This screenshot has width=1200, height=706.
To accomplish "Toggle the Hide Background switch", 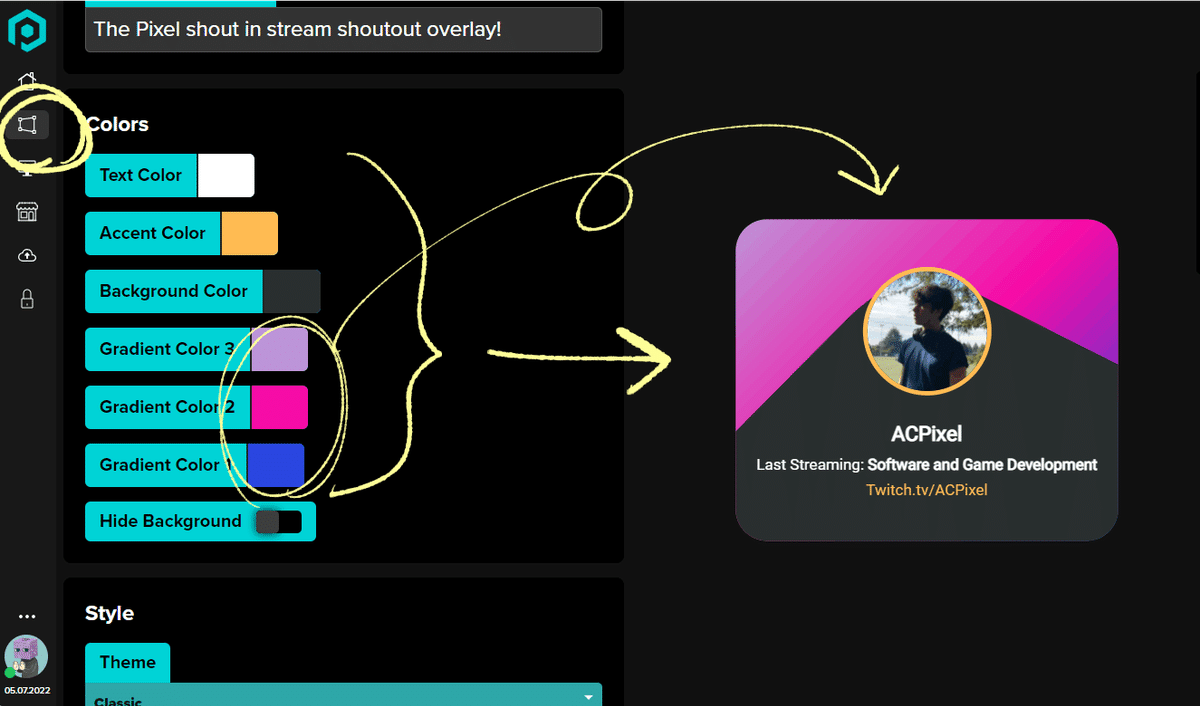I will tap(279, 522).
